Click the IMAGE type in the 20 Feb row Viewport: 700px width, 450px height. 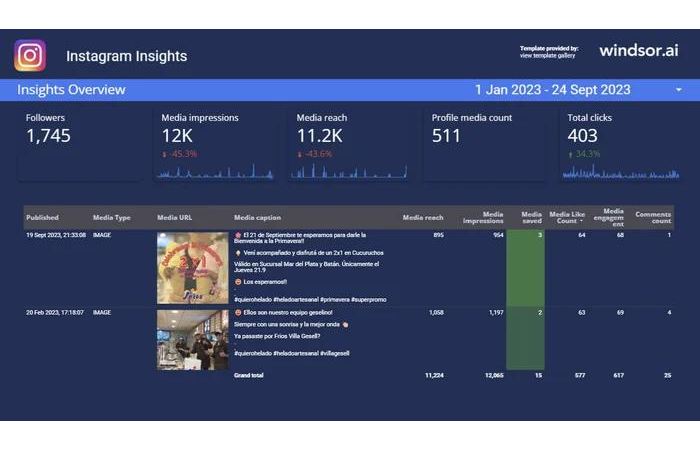pos(102,312)
